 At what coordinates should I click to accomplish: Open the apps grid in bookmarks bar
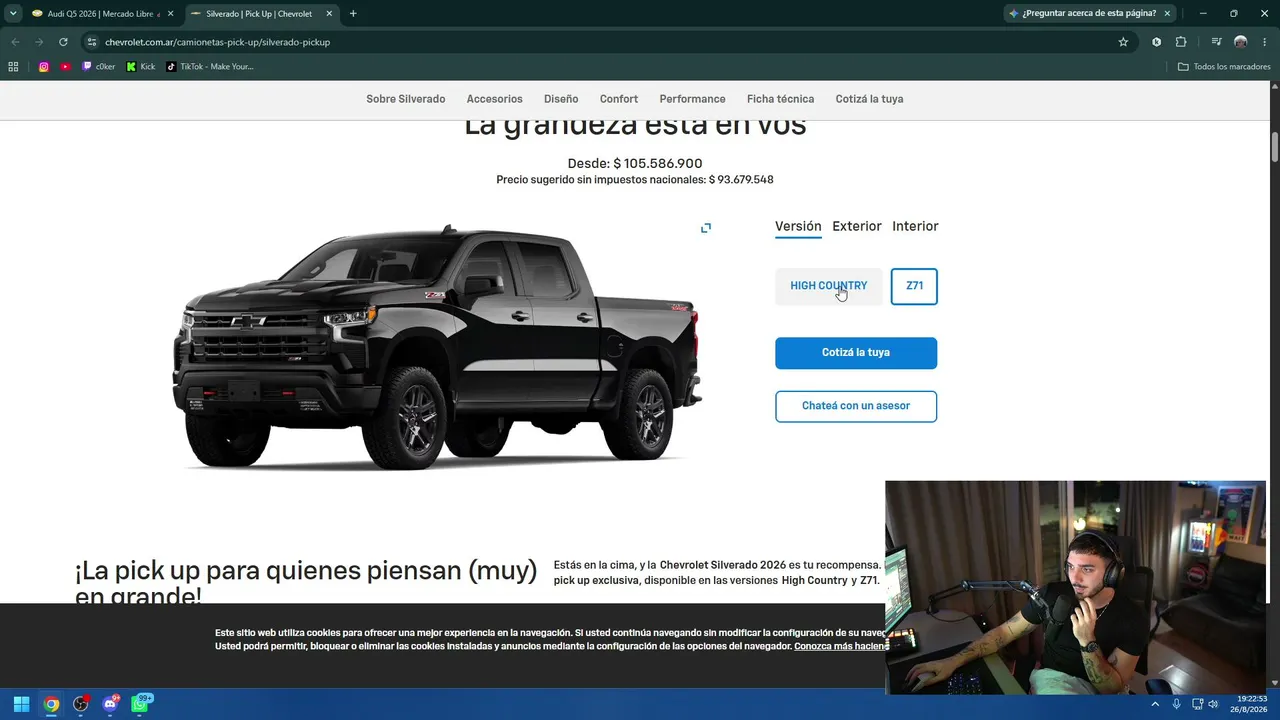tap(13, 67)
